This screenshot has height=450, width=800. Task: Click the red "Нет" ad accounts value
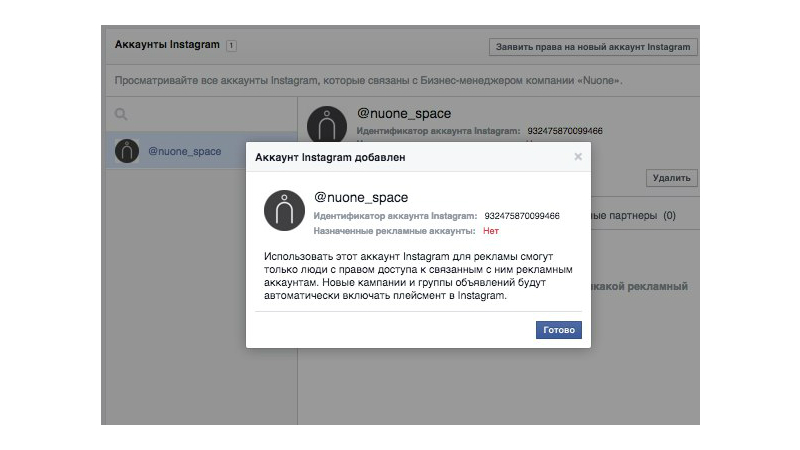491,231
